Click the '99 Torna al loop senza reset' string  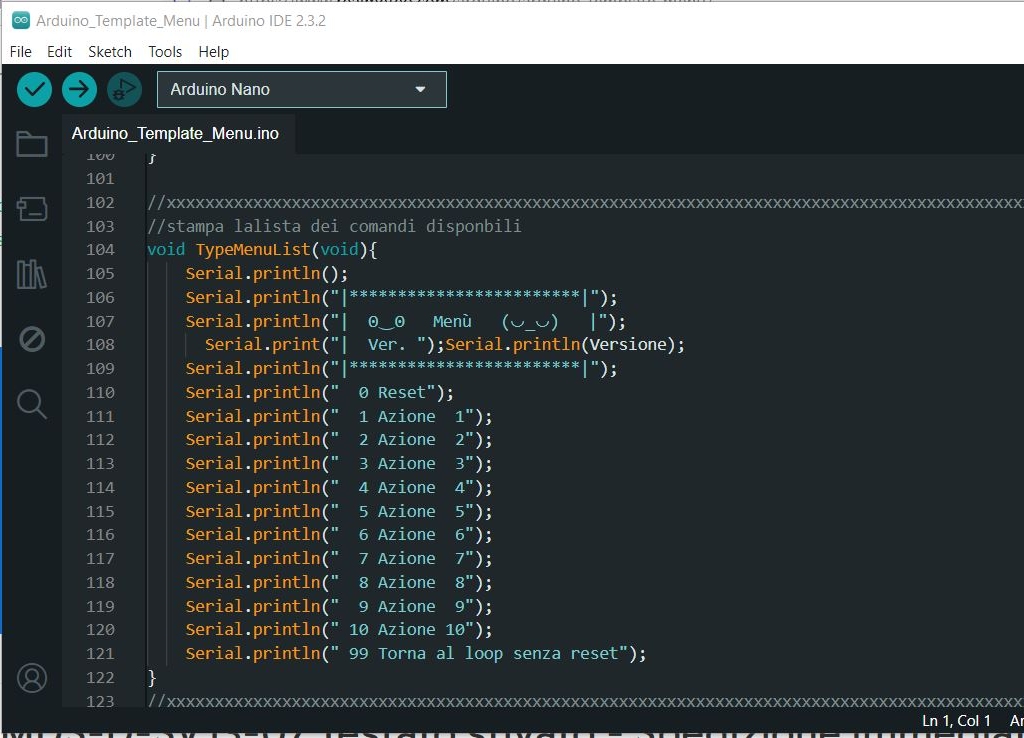(x=483, y=654)
